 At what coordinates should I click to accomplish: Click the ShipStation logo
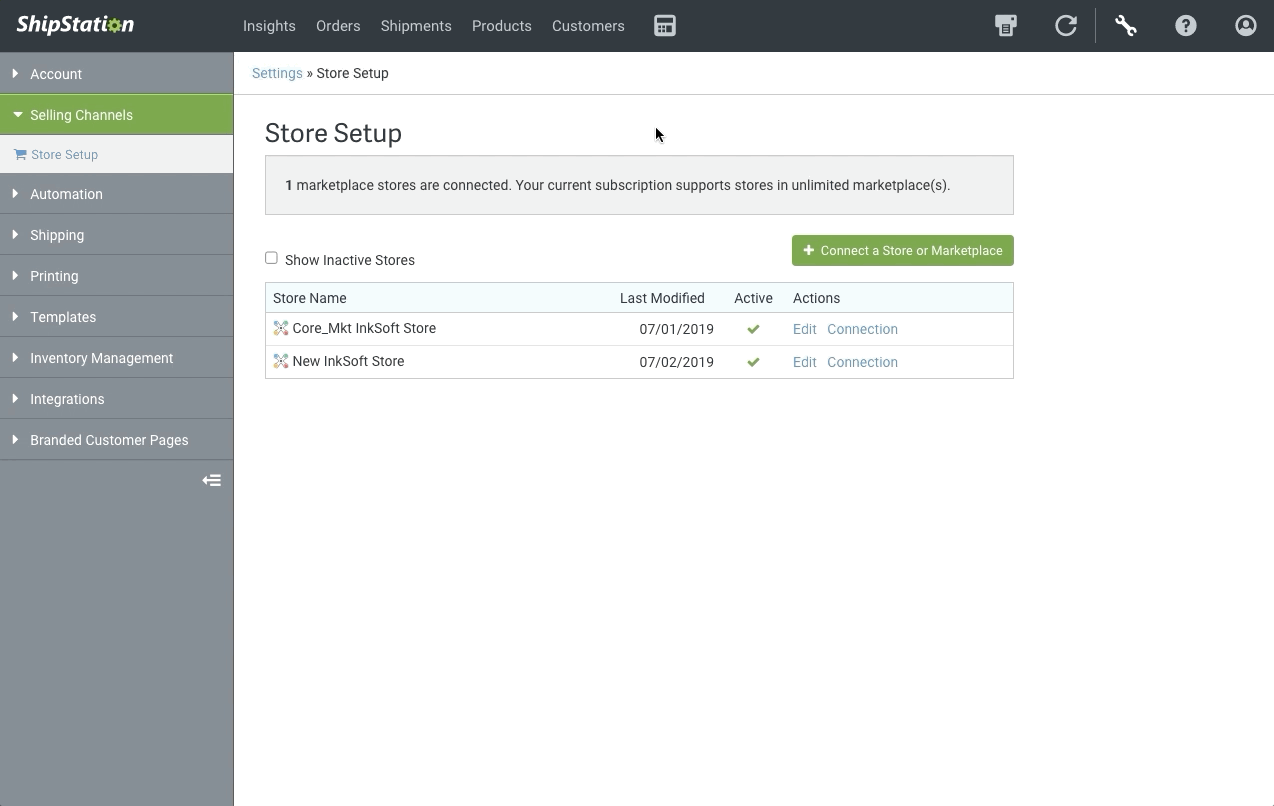pos(74,24)
